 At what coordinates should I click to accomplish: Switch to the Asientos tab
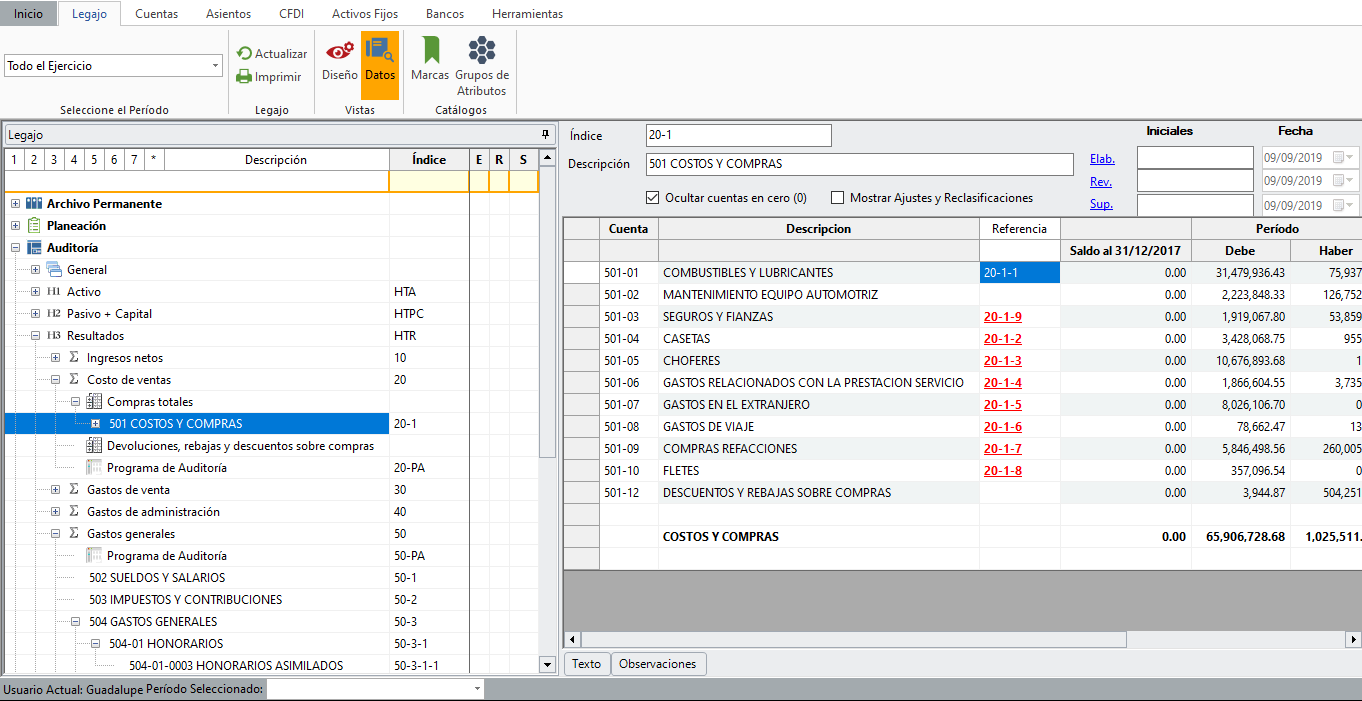point(228,14)
